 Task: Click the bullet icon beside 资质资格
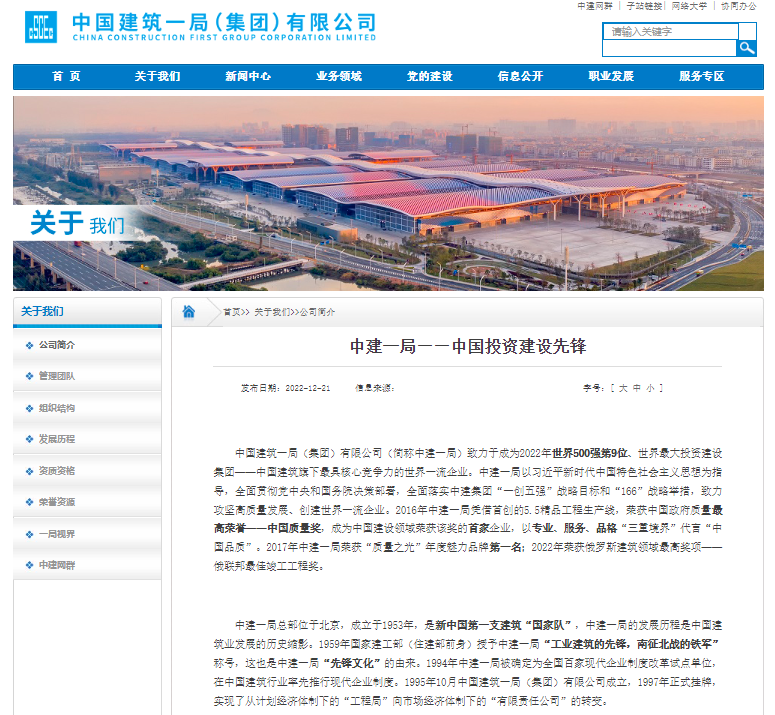pos(30,471)
